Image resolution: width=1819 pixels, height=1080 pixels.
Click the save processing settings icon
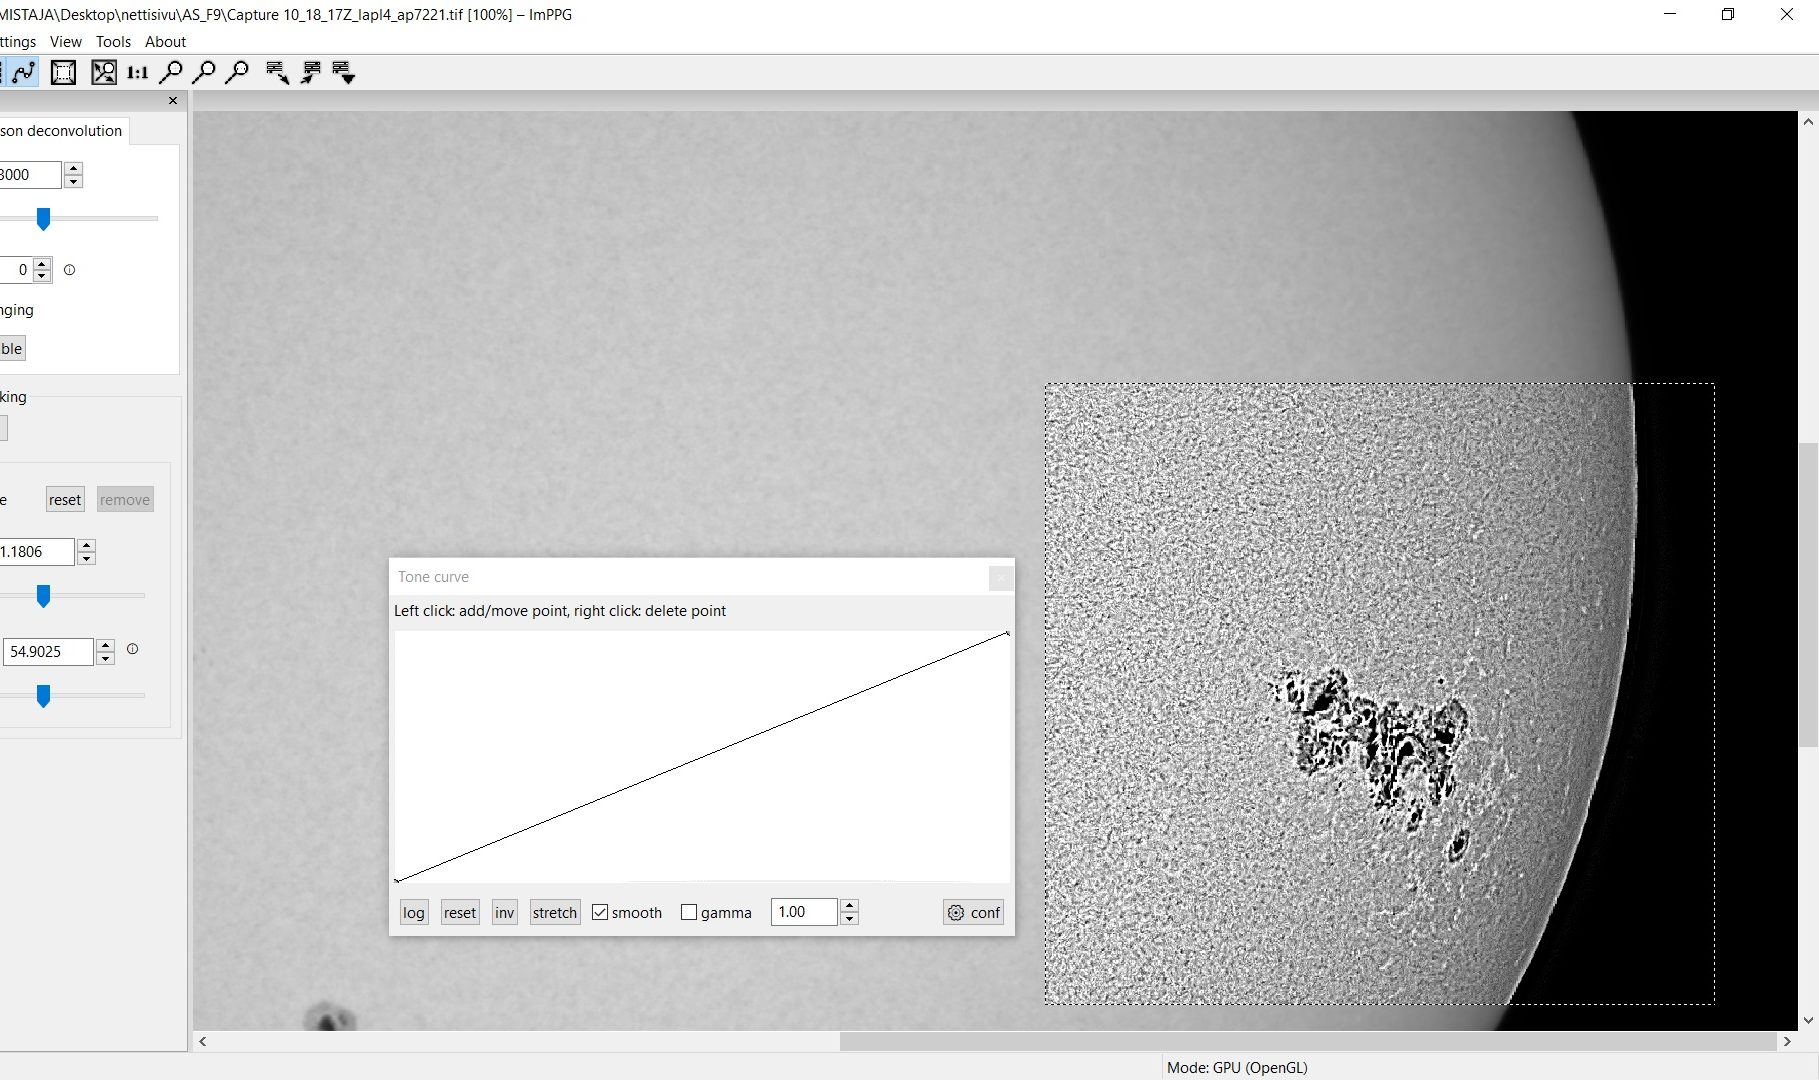(x=311, y=72)
